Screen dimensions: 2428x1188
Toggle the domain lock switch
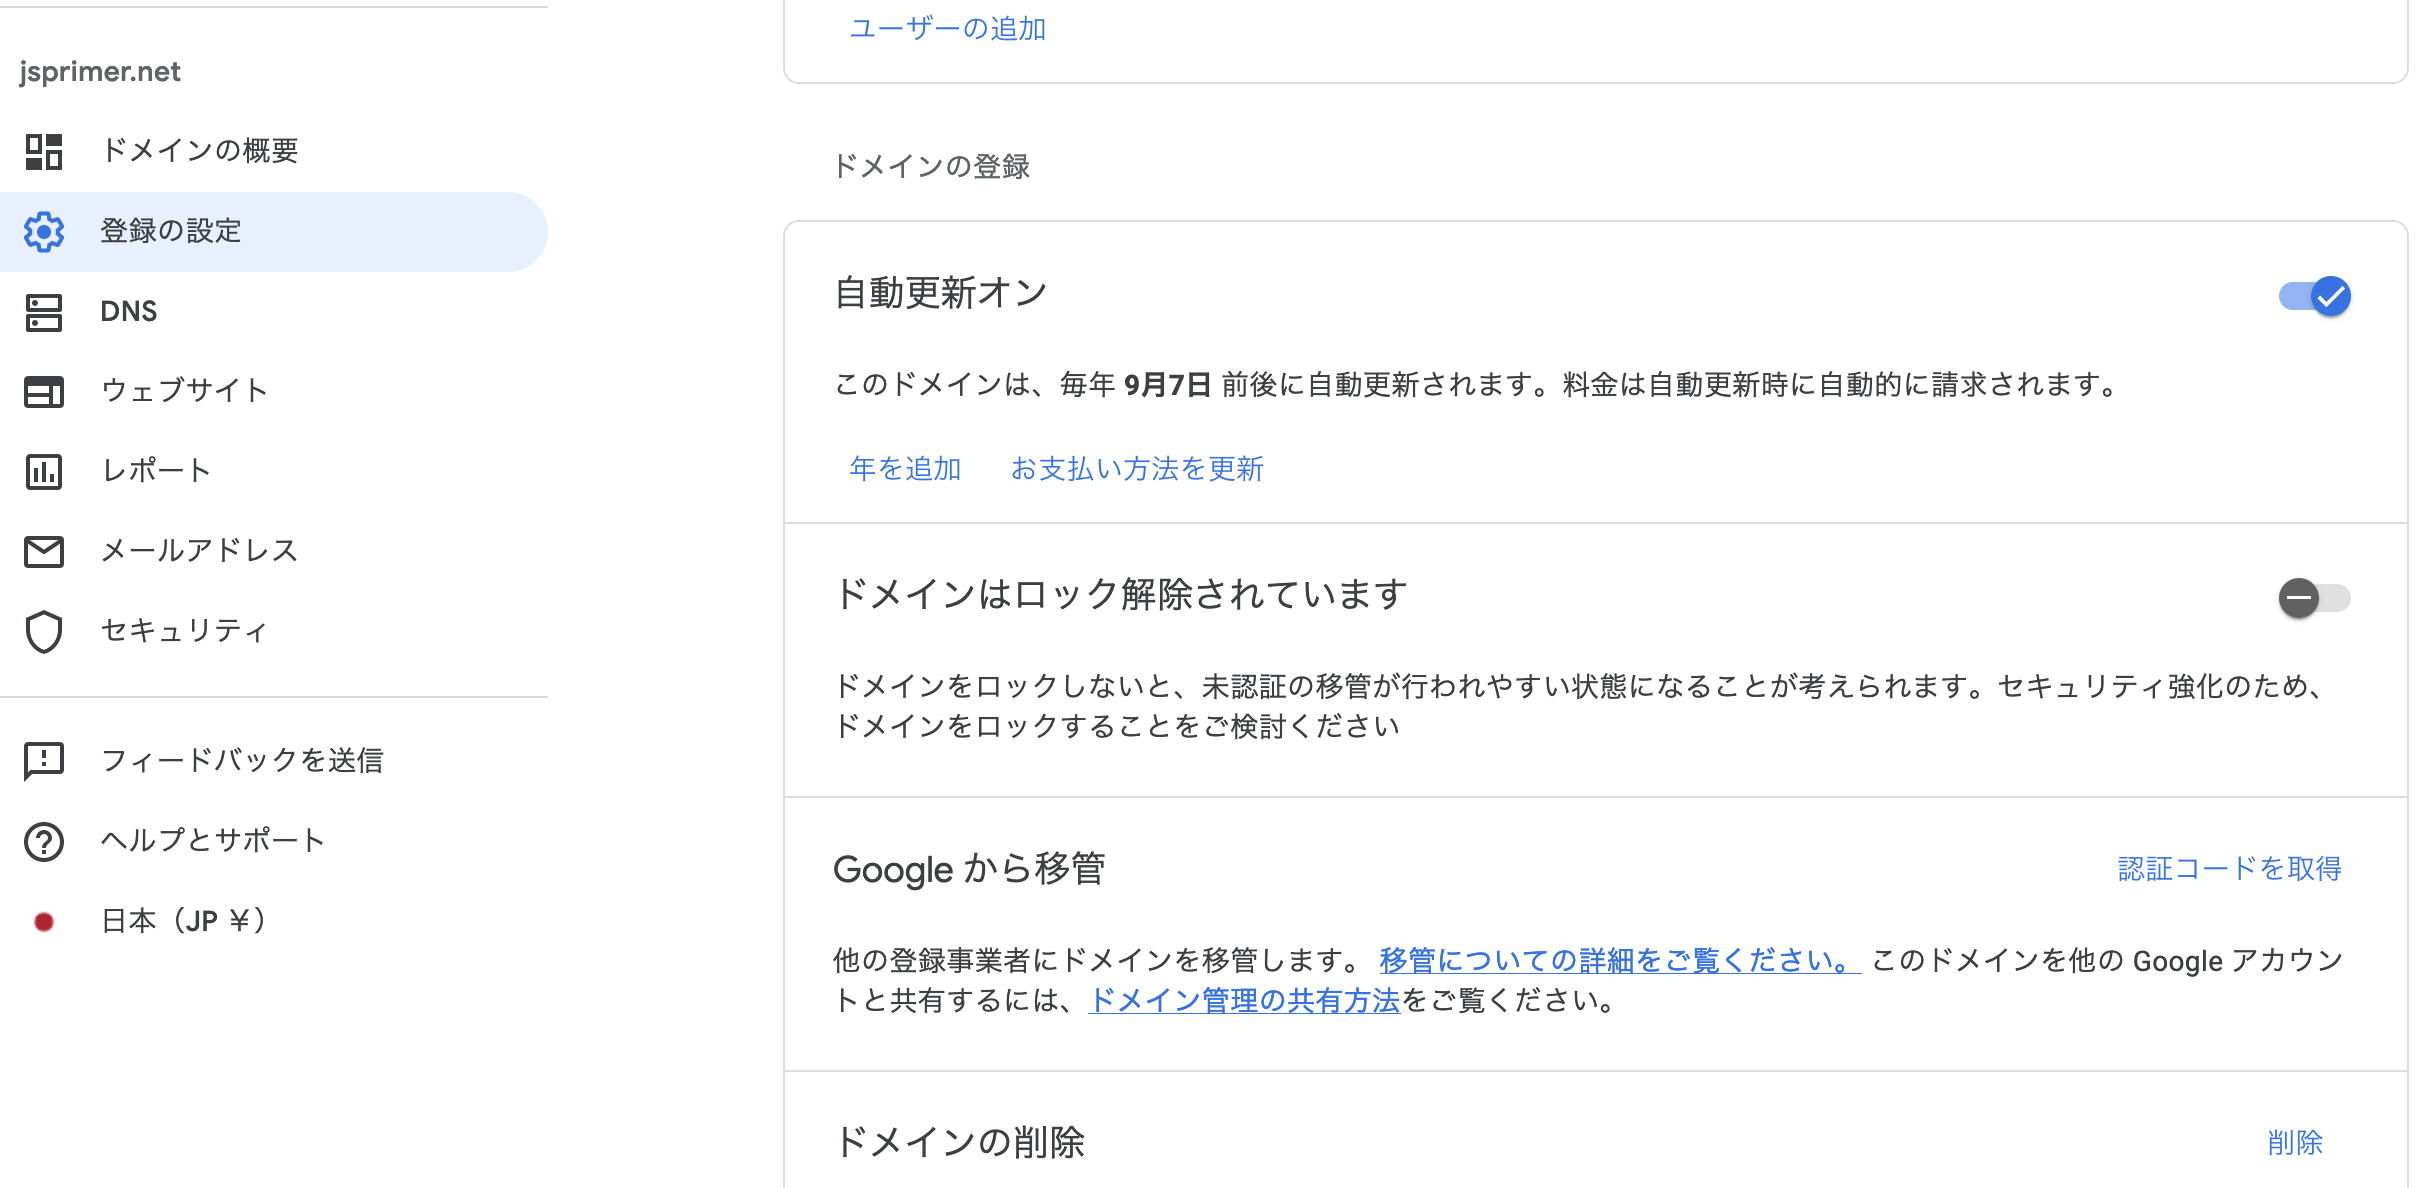[x=2315, y=598]
